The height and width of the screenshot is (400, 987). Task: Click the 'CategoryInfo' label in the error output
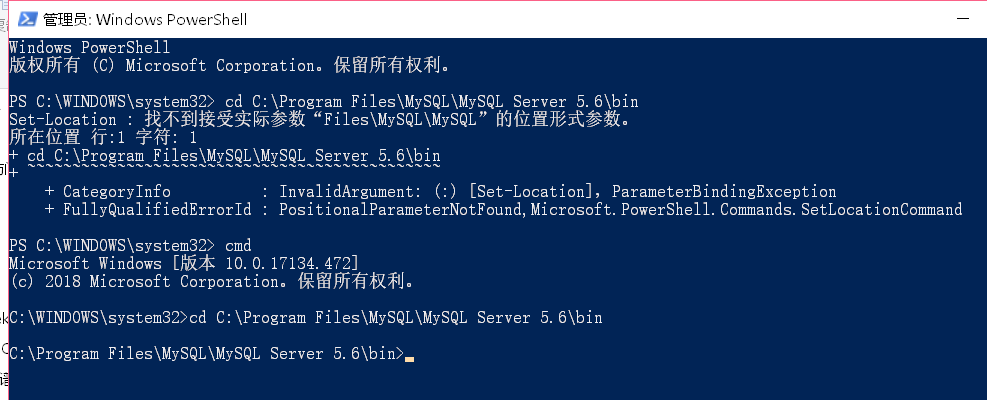coord(116,192)
